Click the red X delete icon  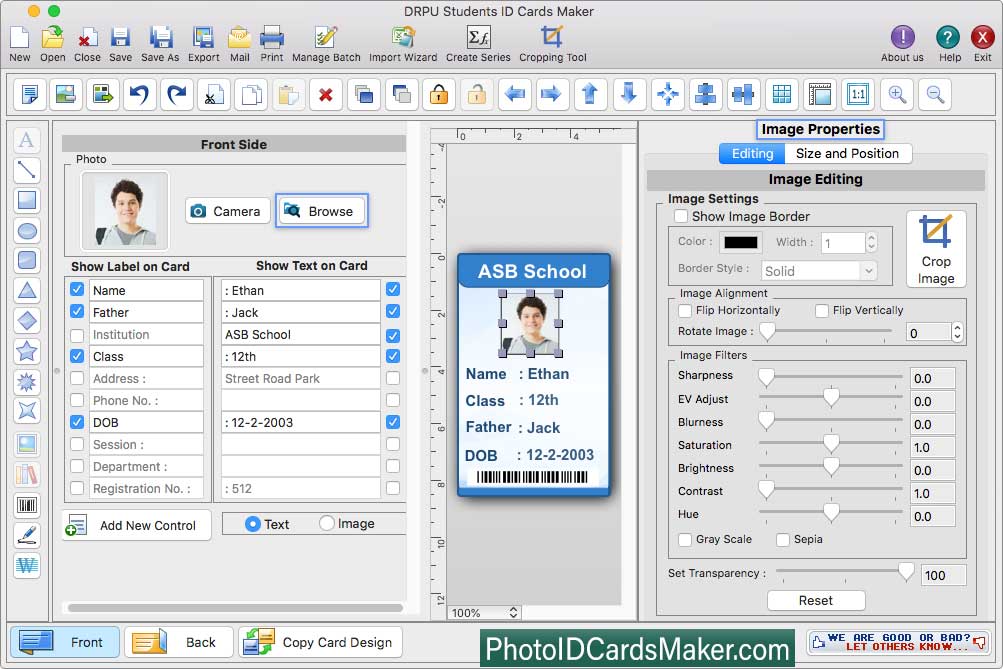(x=326, y=95)
